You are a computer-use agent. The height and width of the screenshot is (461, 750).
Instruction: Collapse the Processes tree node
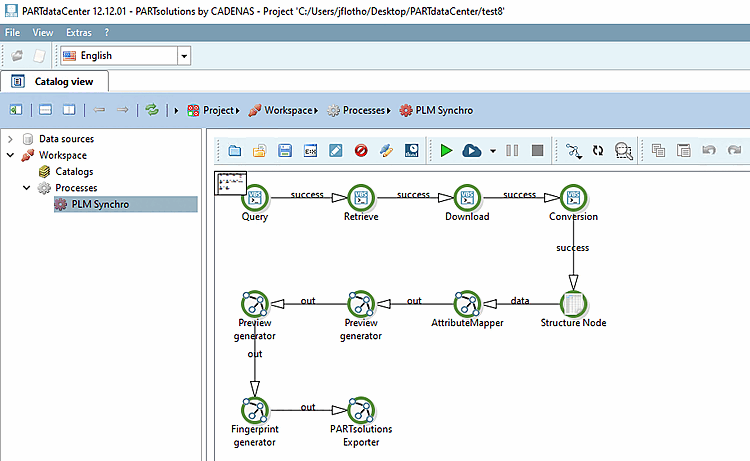point(27,188)
